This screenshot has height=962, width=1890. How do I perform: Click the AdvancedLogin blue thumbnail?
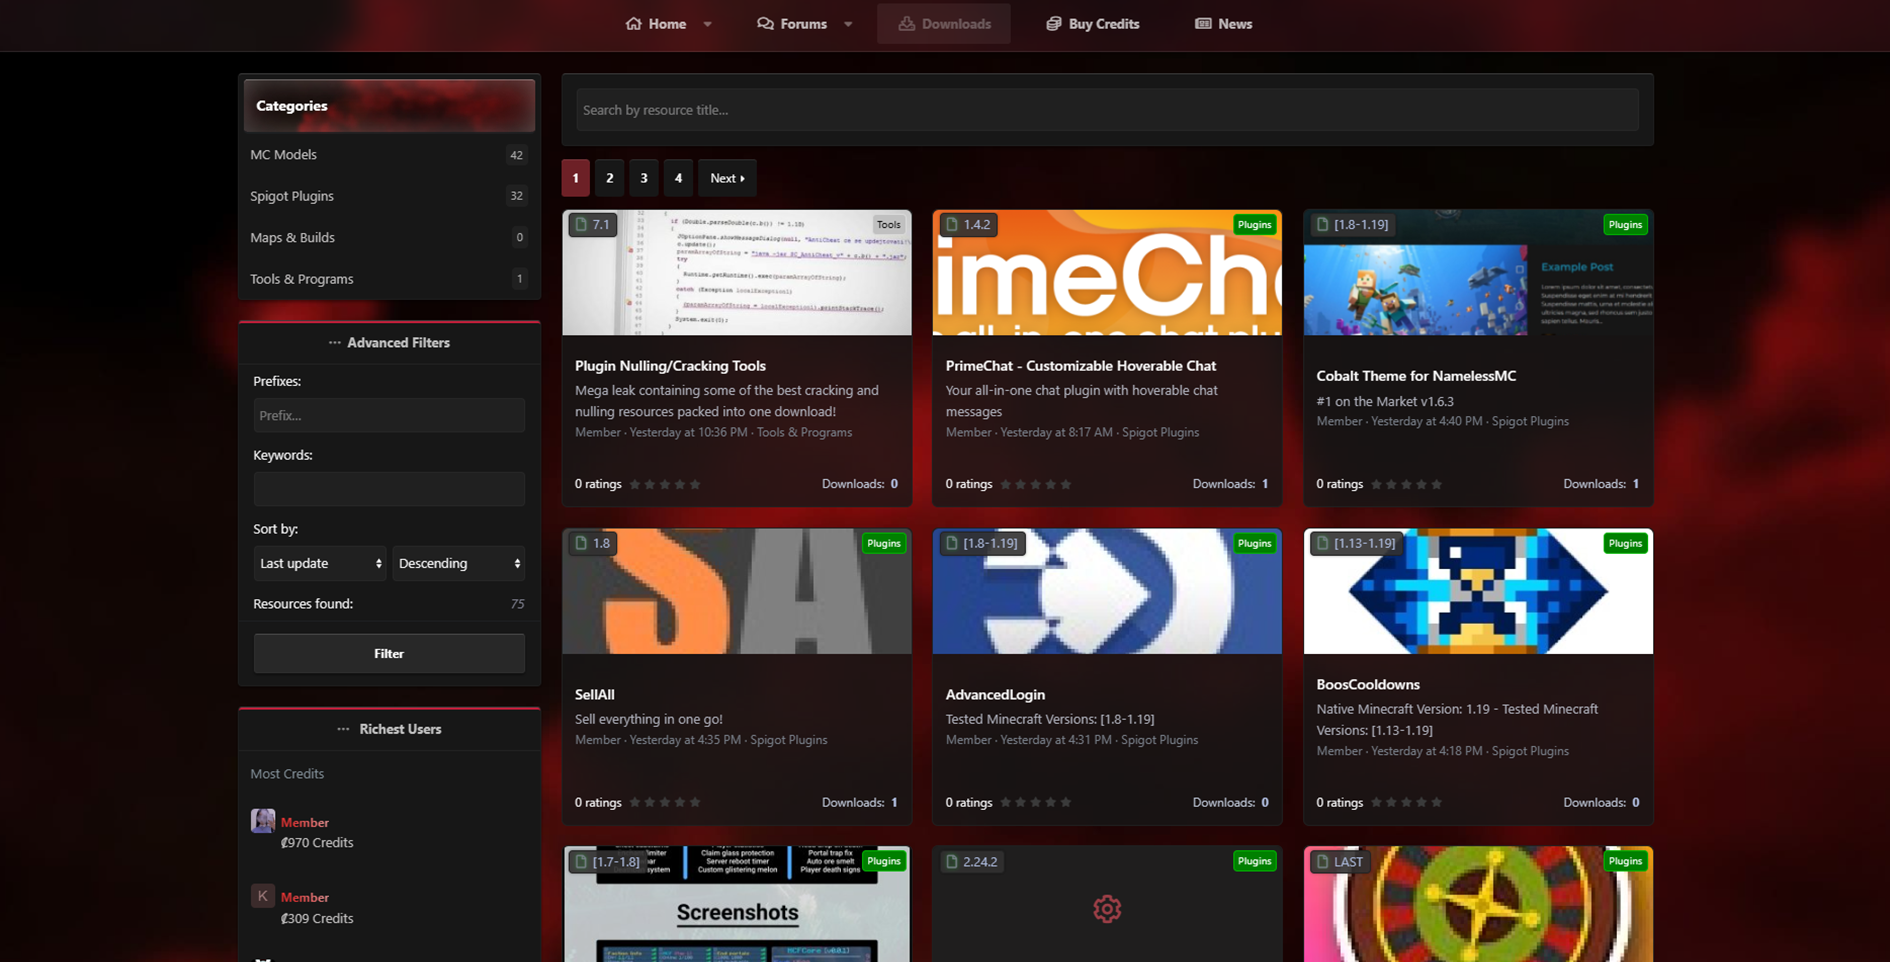click(x=1107, y=591)
